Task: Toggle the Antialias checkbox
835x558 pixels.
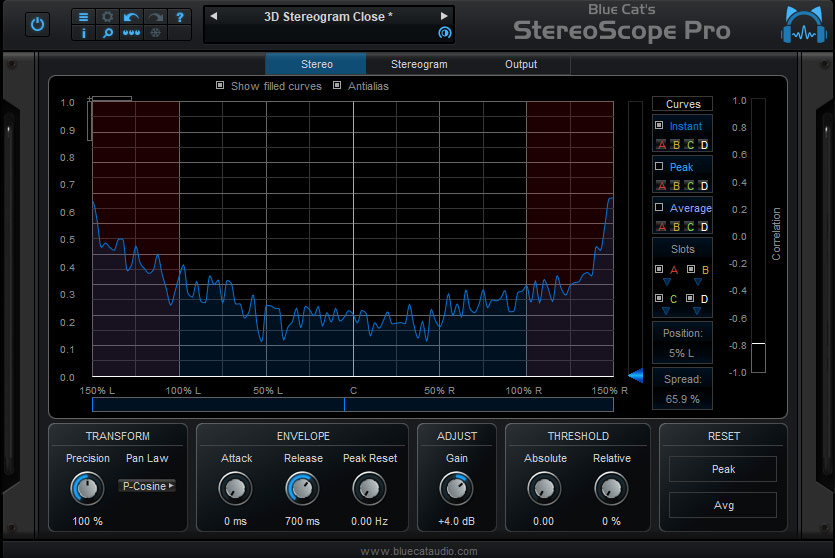Action: (337, 86)
